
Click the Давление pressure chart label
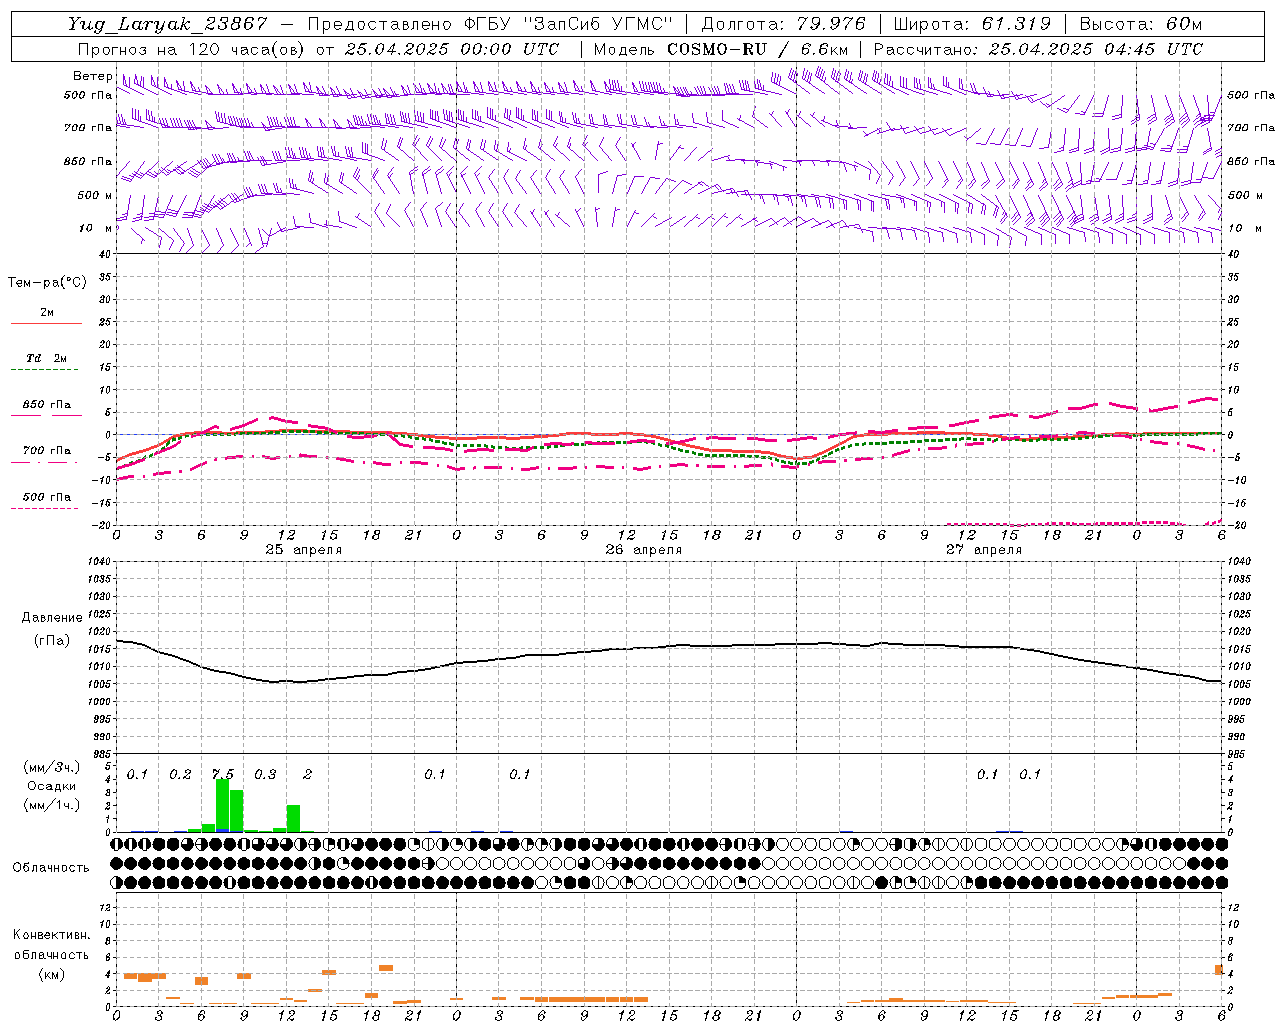(51, 618)
